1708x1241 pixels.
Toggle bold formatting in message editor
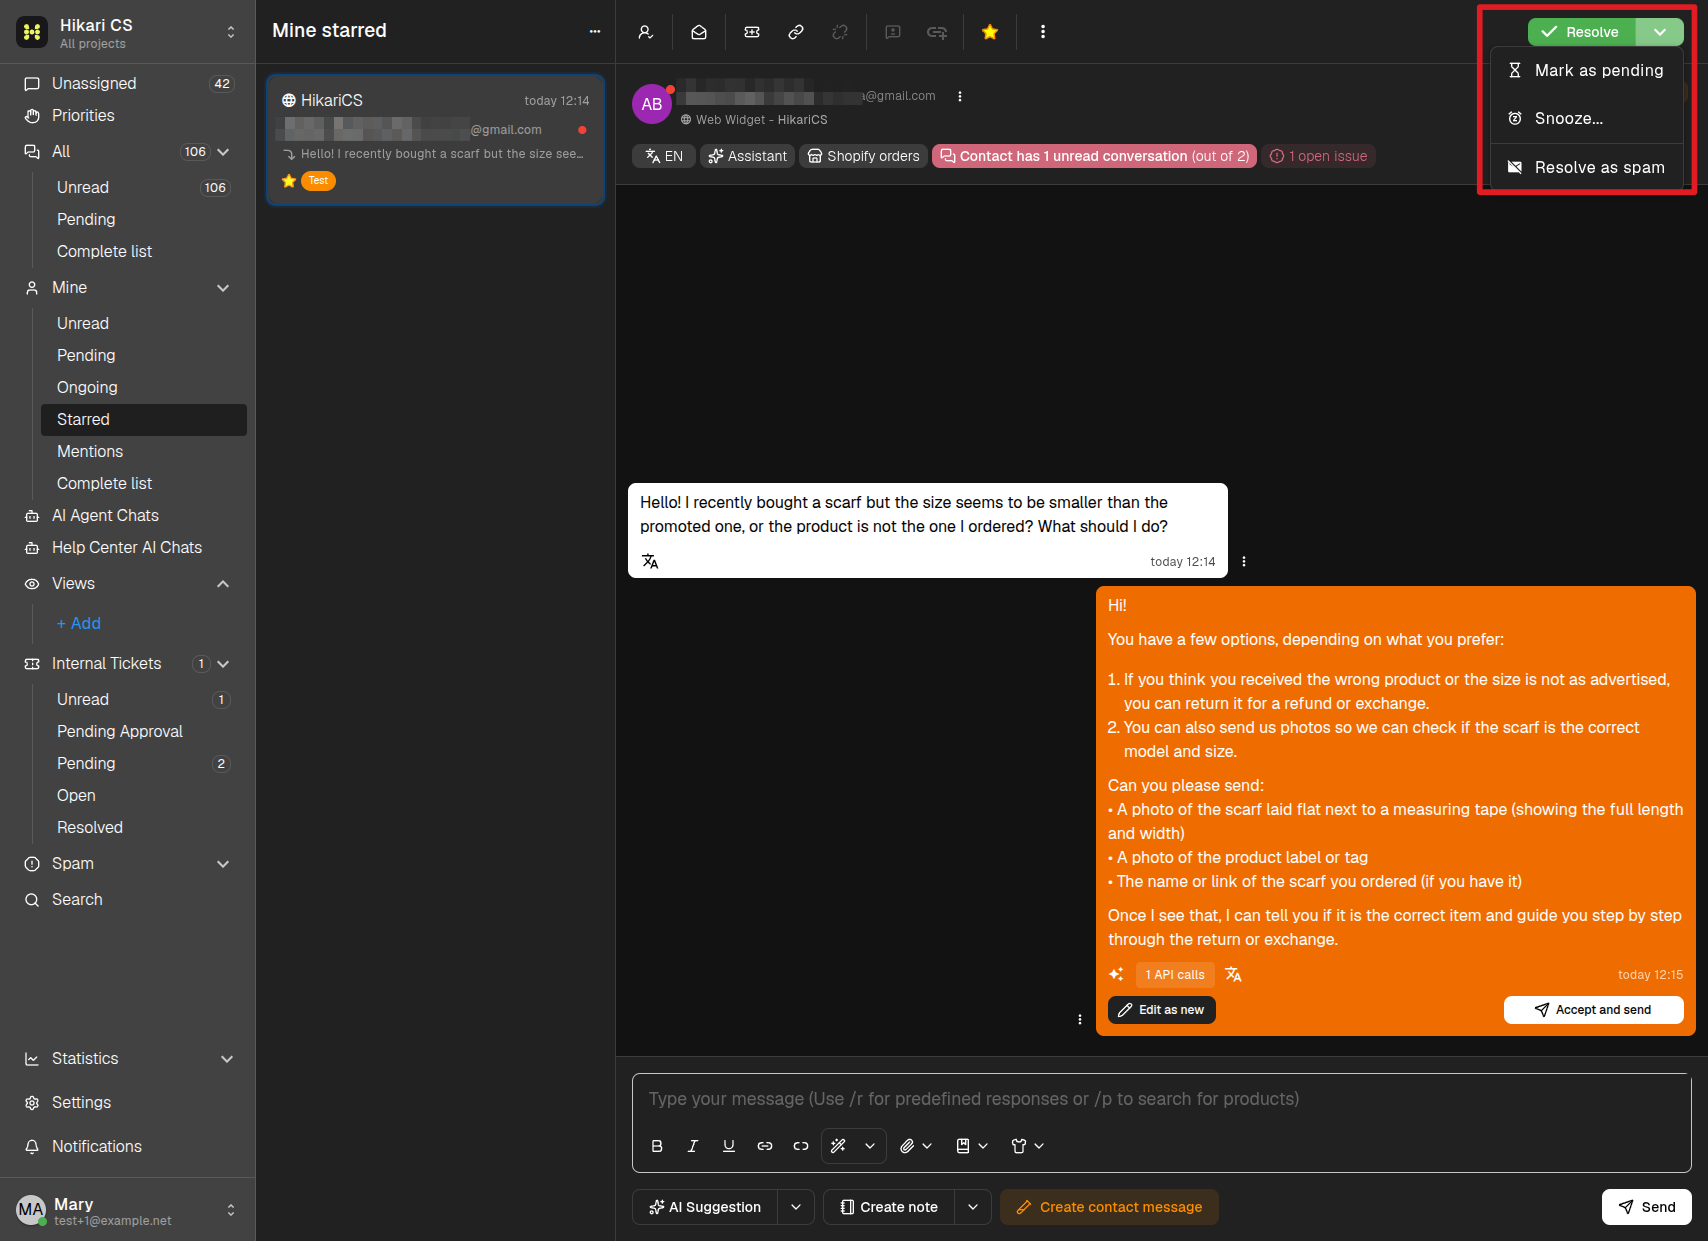657,1146
